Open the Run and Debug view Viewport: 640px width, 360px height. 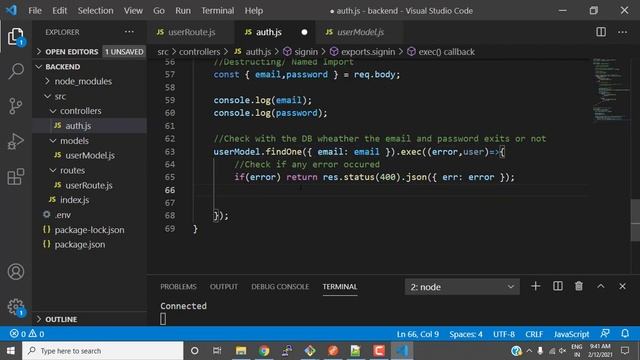(16, 141)
